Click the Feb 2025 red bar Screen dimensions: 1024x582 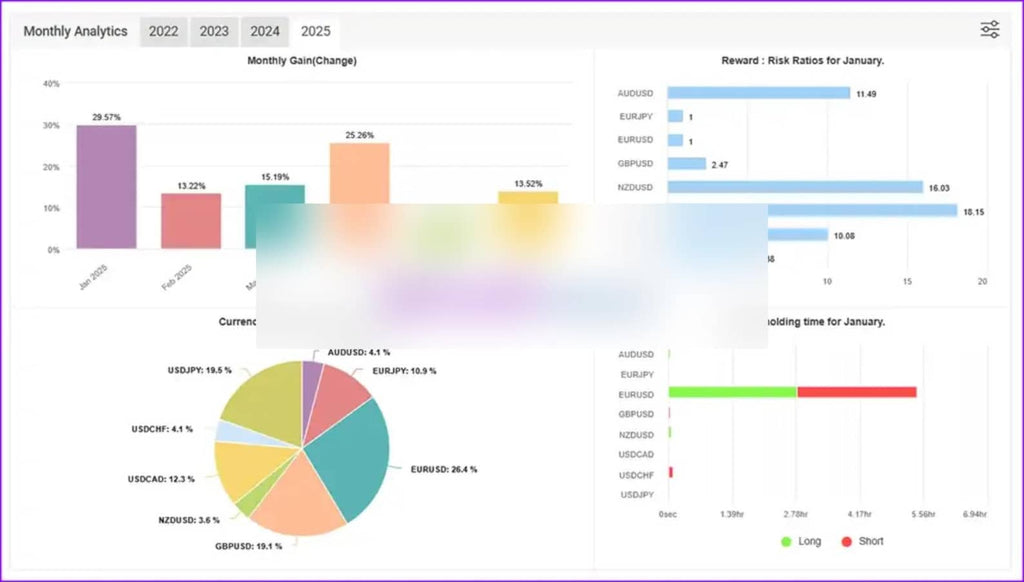pyautogui.click(x=191, y=221)
